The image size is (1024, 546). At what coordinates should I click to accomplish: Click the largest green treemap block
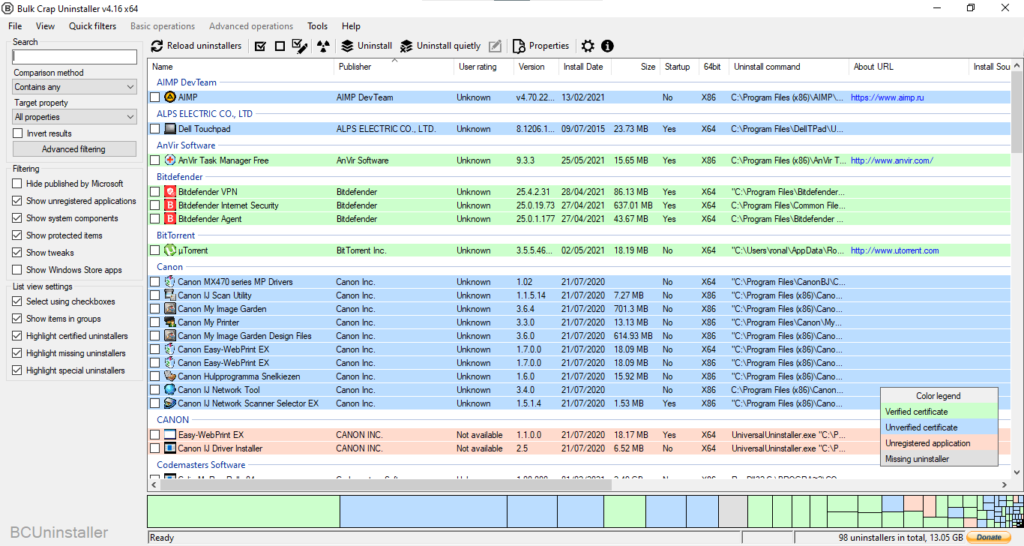tap(244, 511)
